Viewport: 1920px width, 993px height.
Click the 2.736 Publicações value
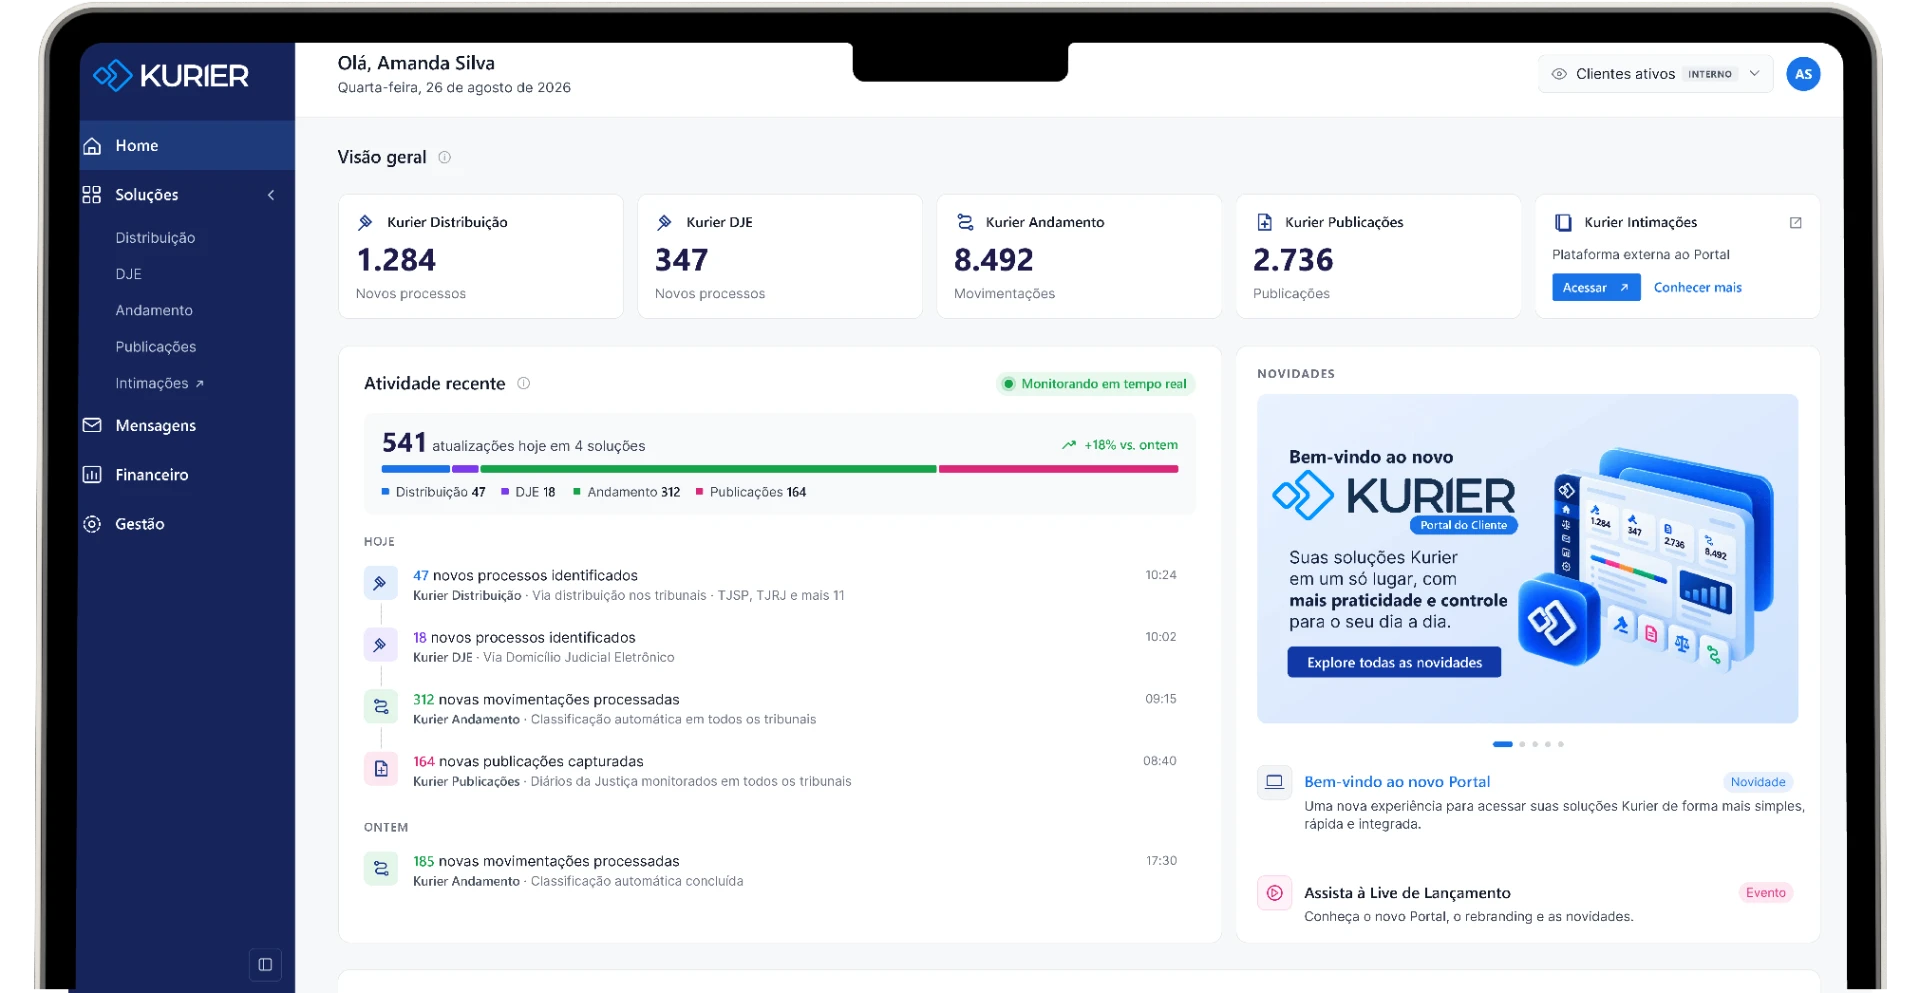1293,260
